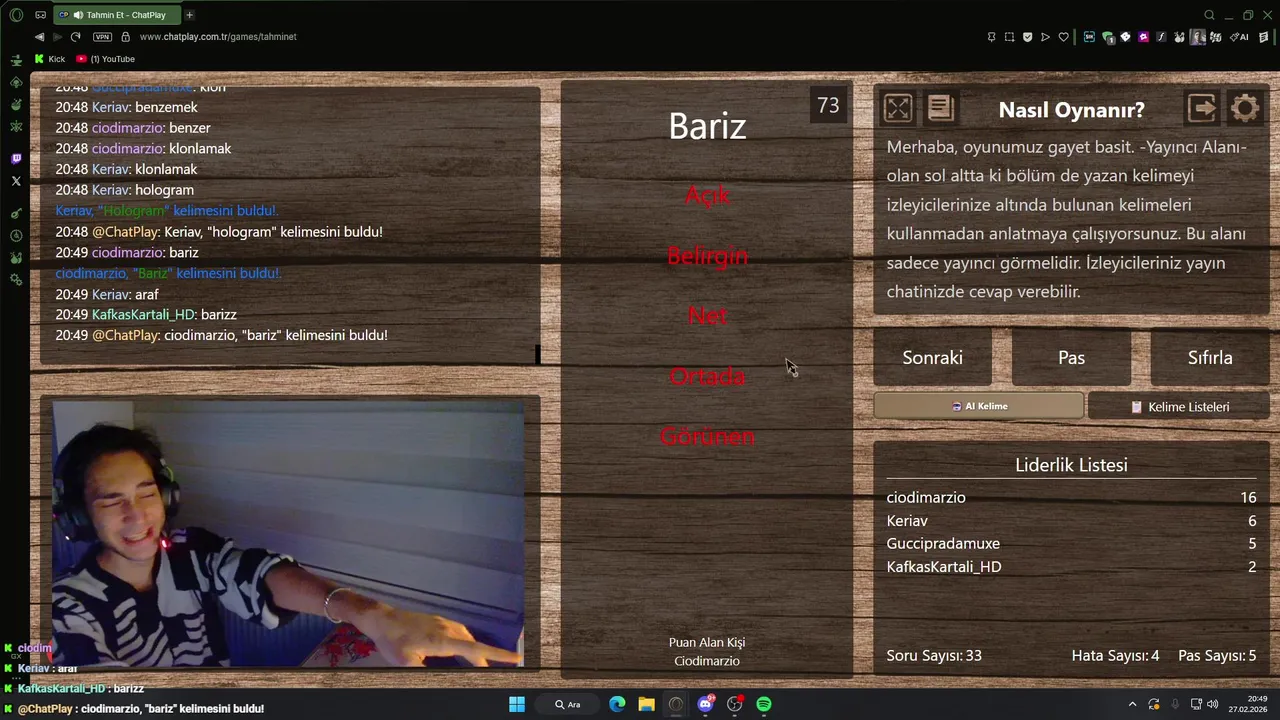
Task: Click the main word Bariz
Action: (707, 126)
